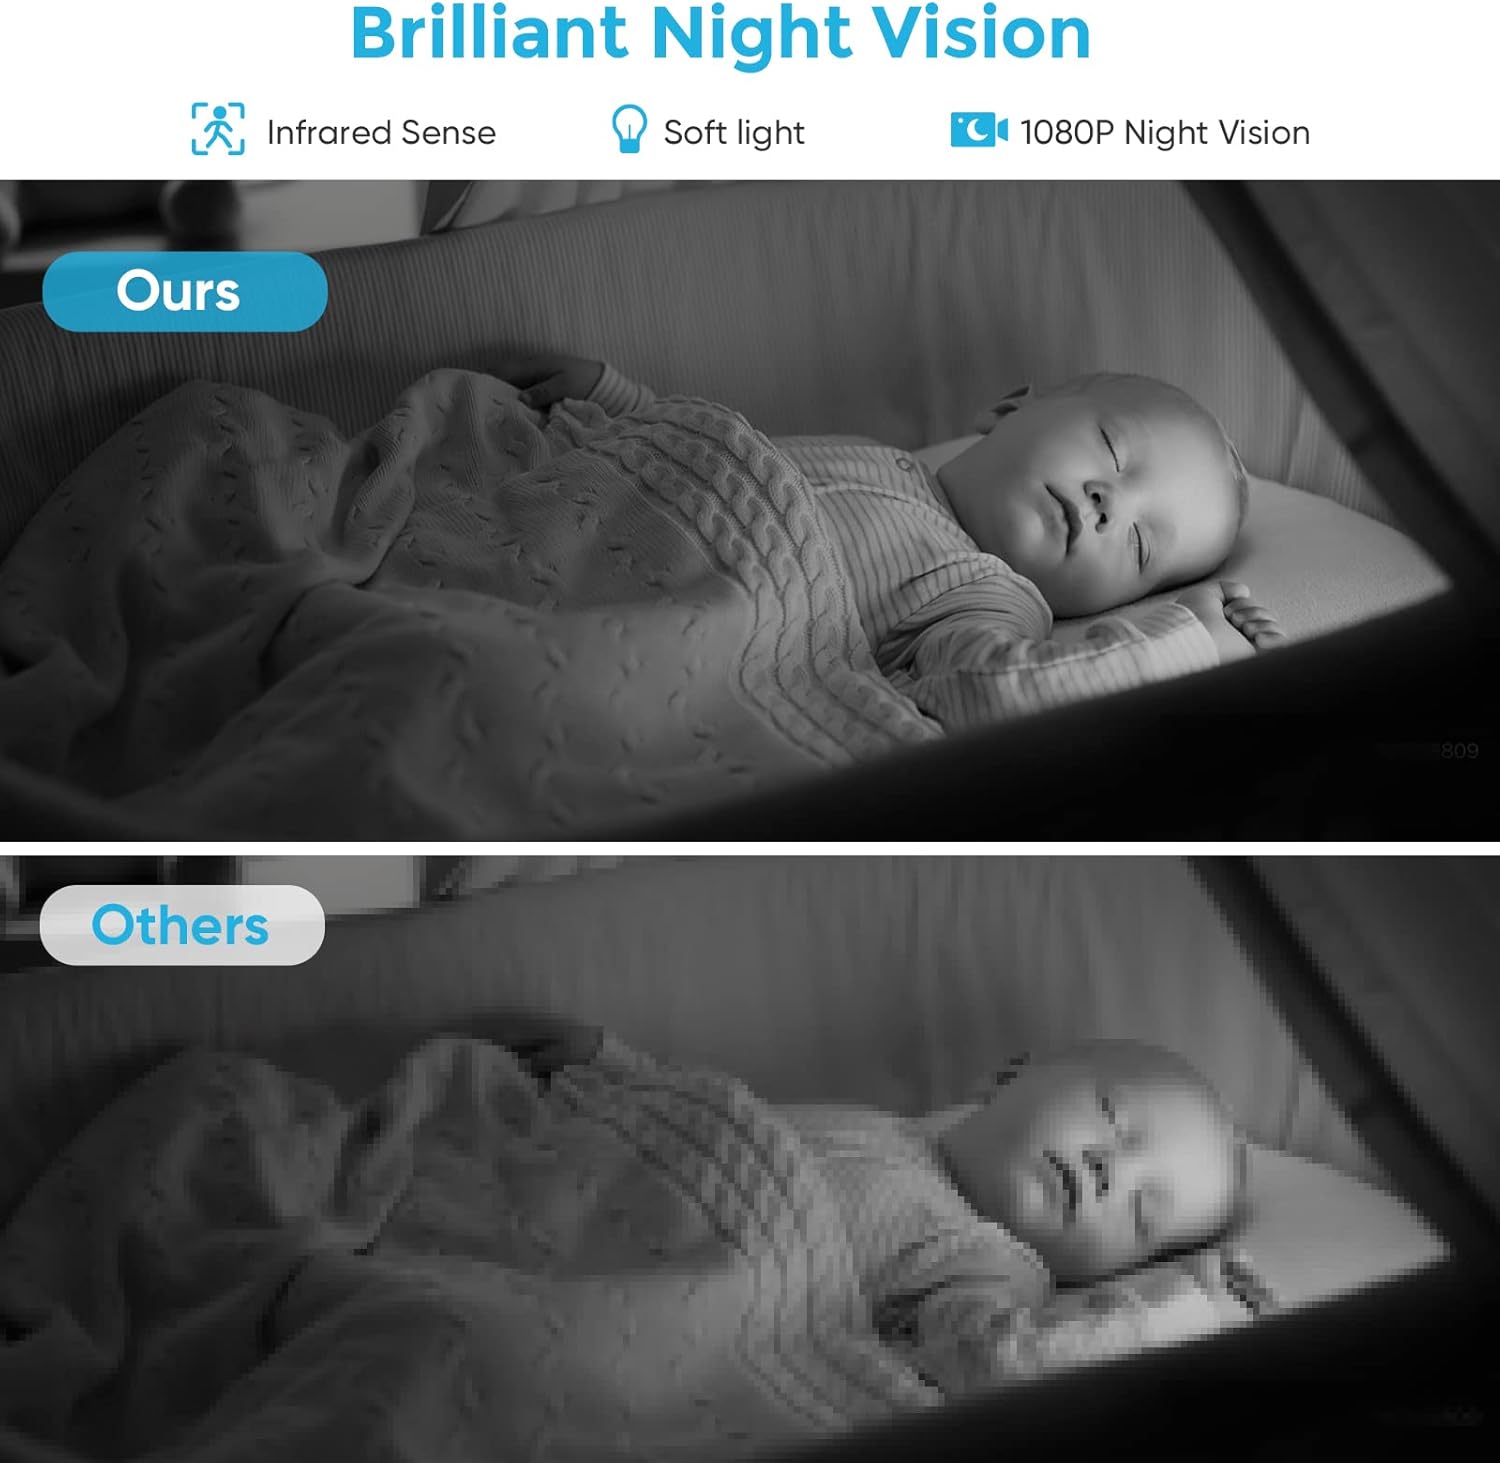Click the blue Ours badge
The image size is (1500, 1463).
pos(185,291)
